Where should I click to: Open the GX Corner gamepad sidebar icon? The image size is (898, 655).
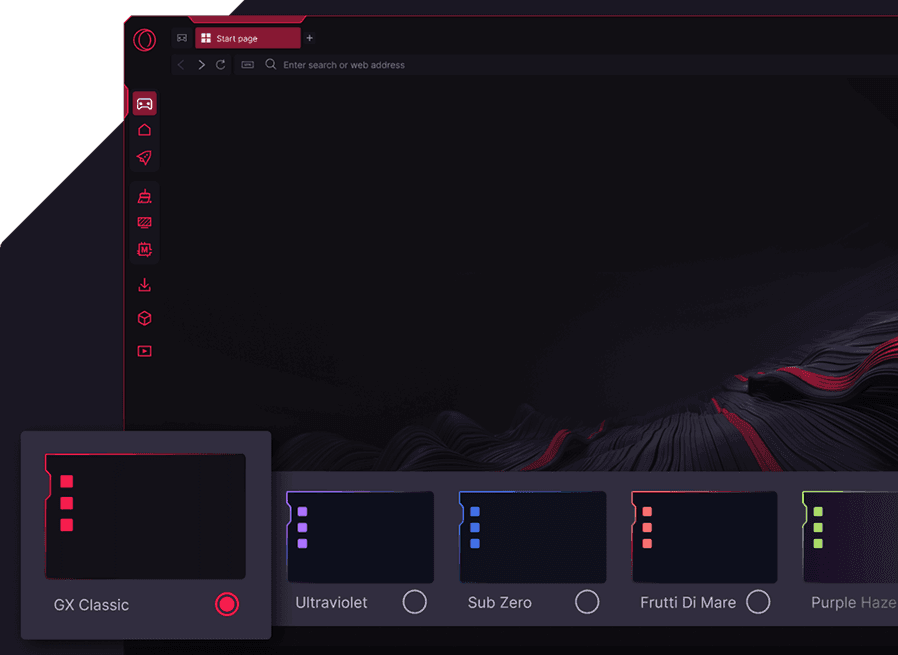(x=144, y=104)
